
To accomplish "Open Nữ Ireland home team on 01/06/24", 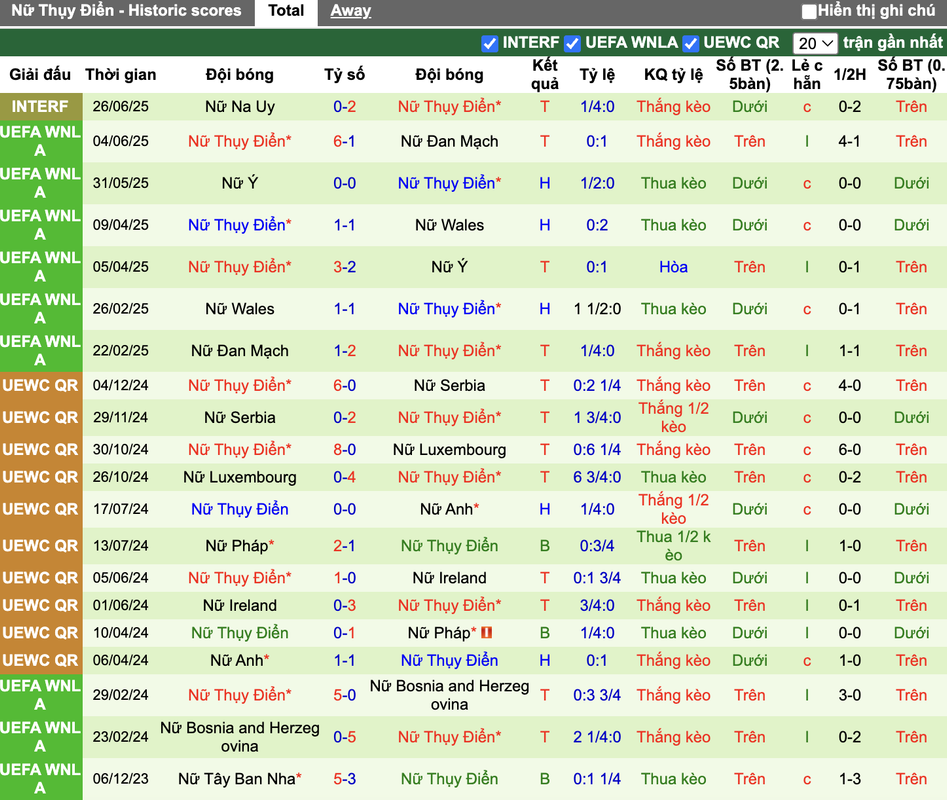I will pyautogui.click(x=240, y=606).
